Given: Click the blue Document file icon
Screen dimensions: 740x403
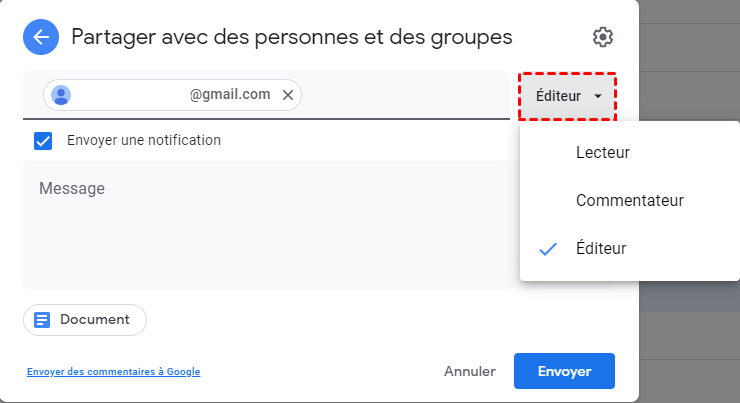Looking at the screenshot, I should 42,320.
